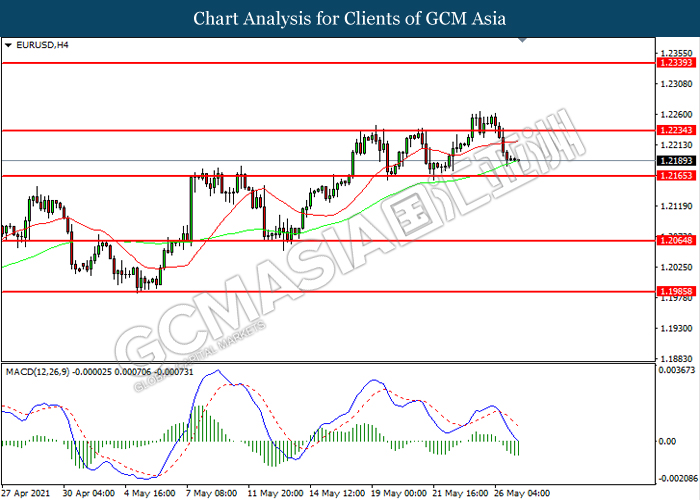Image resolution: width=700 pixels, height=500 pixels.
Task: Click the 4 May 16:00 time label
Action: tap(150, 494)
